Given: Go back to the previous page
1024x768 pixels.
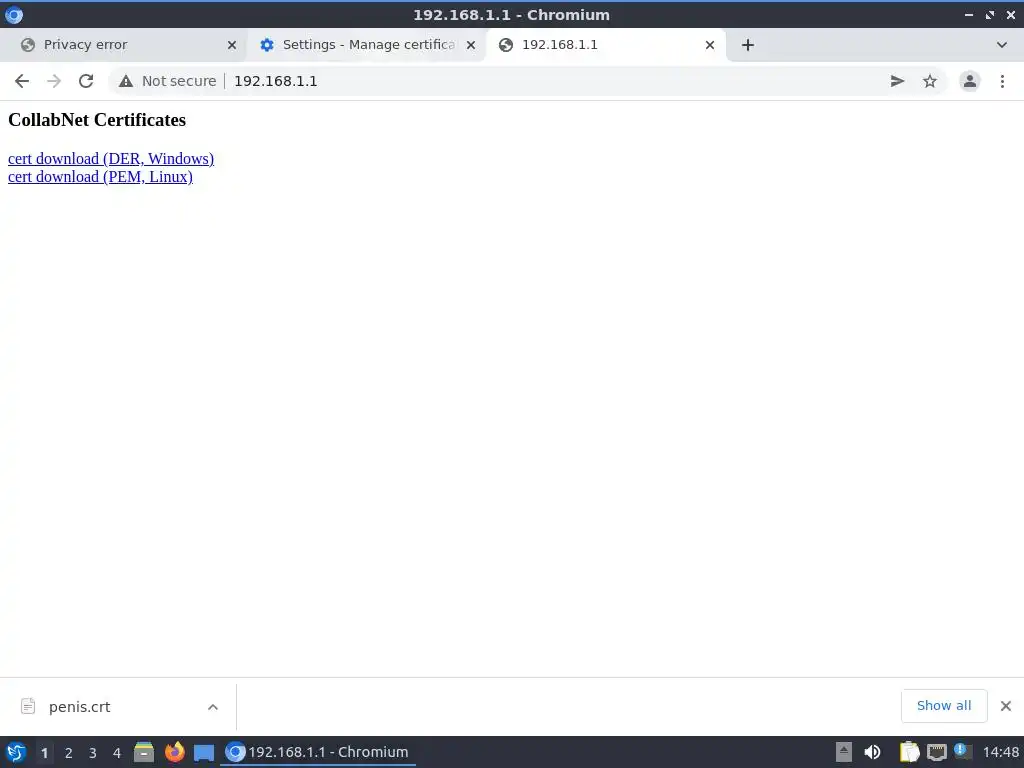Looking at the screenshot, I should click(x=22, y=81).
